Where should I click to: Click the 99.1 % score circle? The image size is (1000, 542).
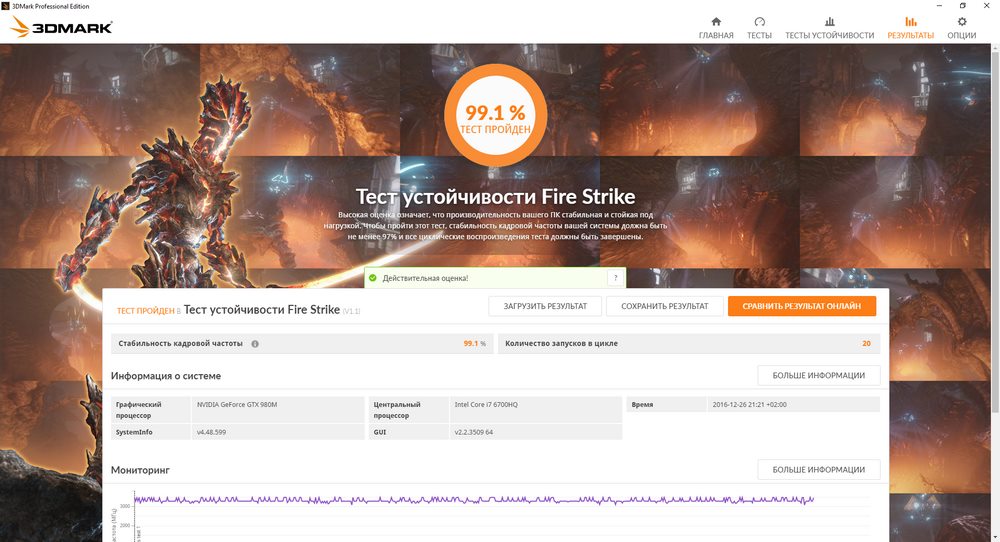coord(496,115)
